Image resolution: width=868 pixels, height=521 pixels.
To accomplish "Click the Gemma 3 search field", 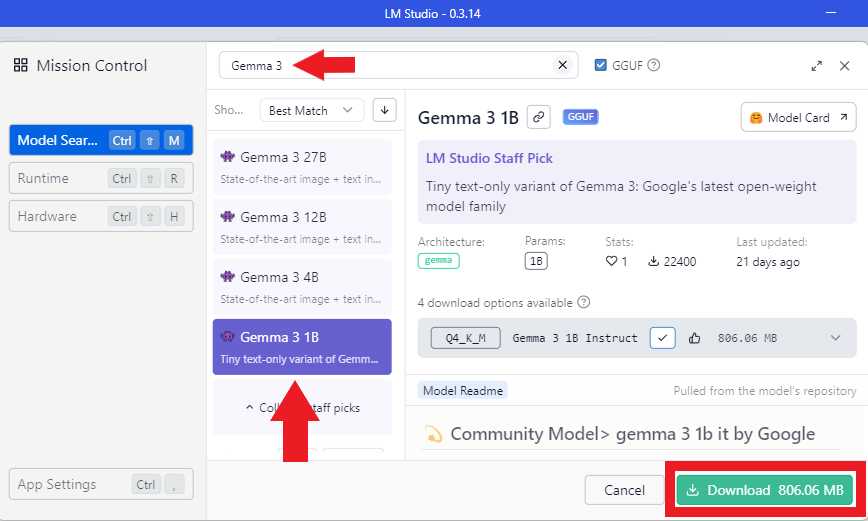I will pyautogui.click(x=399, y=65).
